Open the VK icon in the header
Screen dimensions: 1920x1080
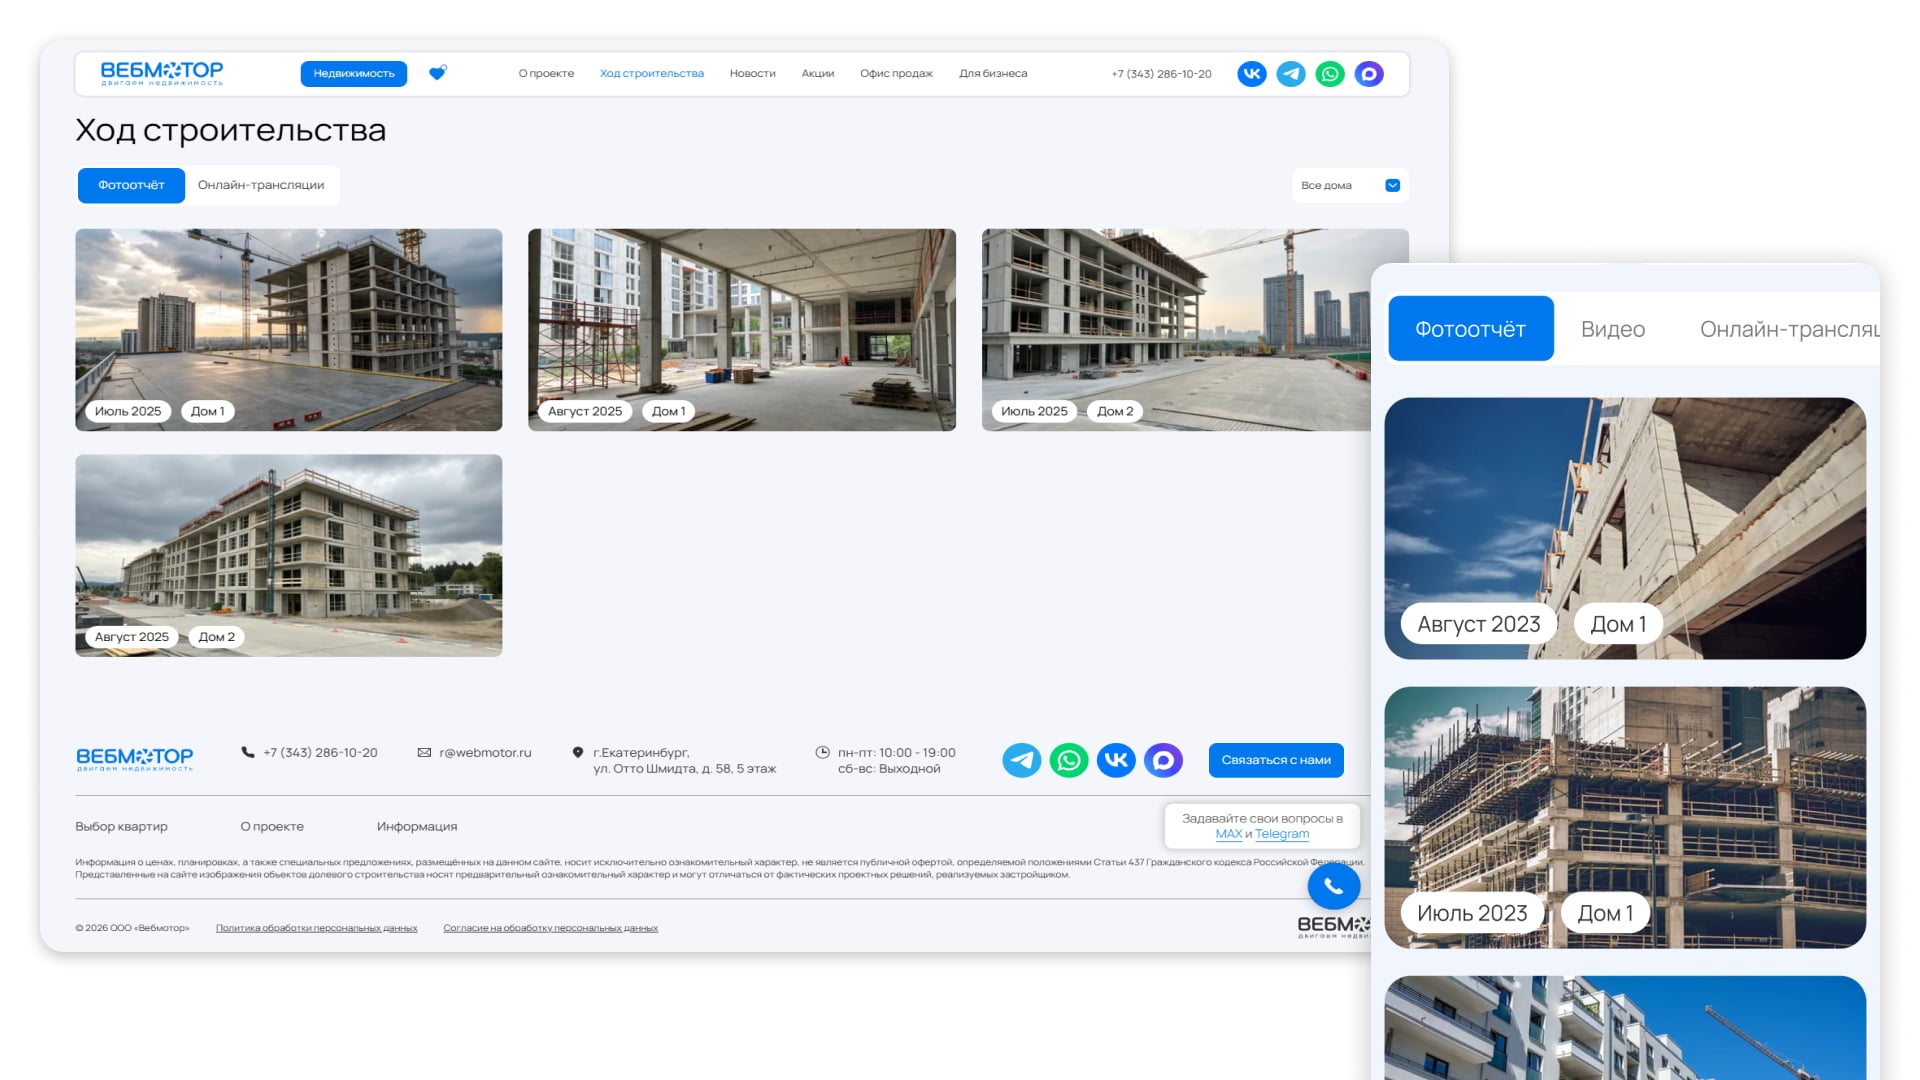1251,74
